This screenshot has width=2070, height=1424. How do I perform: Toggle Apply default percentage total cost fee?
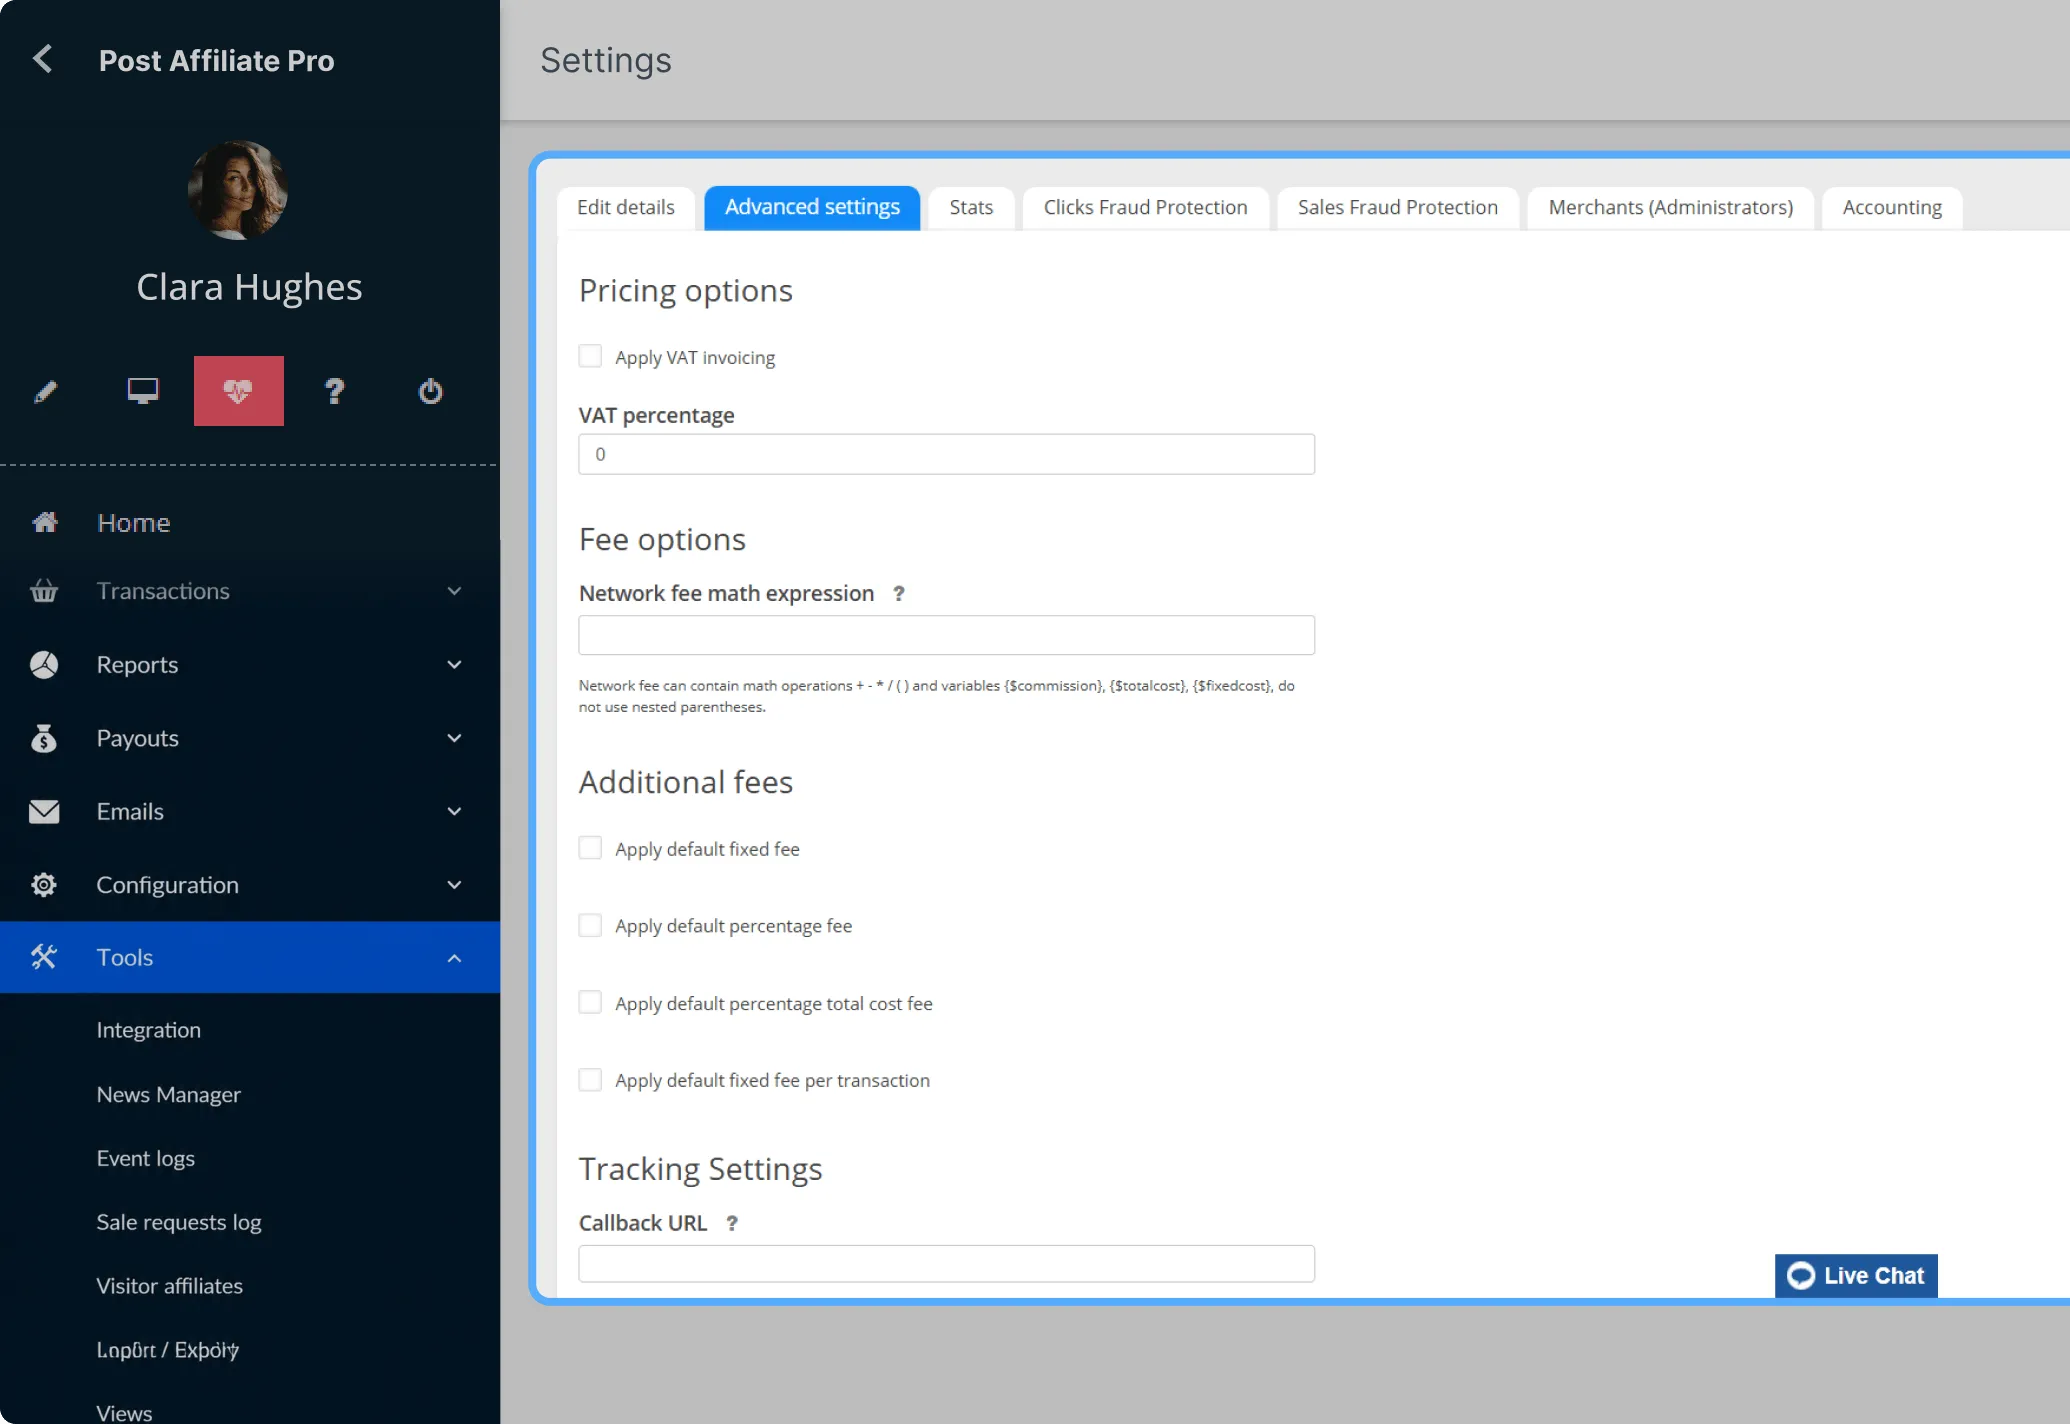(x=591, y=1002)
